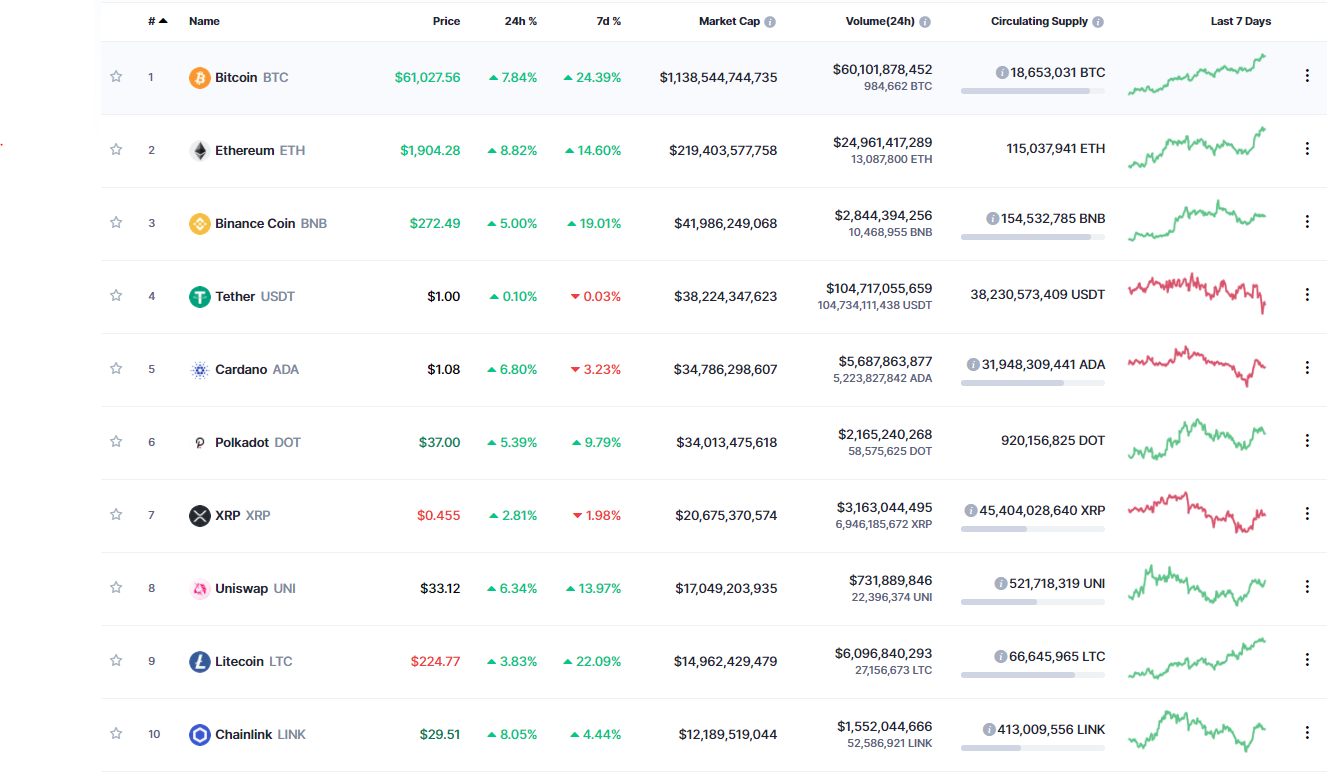This screenshot has height=775, width=1327.
Task: Click Chainlink circulating supply progress bar
Action: coord(1033,748)
